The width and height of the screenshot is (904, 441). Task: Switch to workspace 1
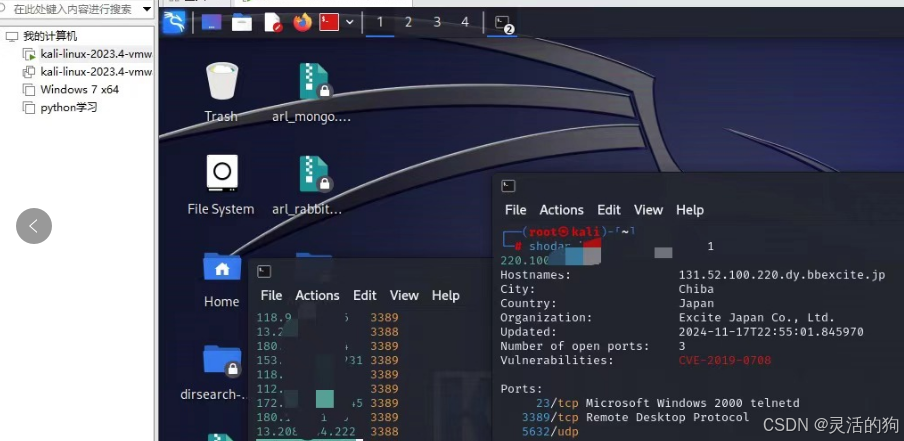[x=379, y=22]
